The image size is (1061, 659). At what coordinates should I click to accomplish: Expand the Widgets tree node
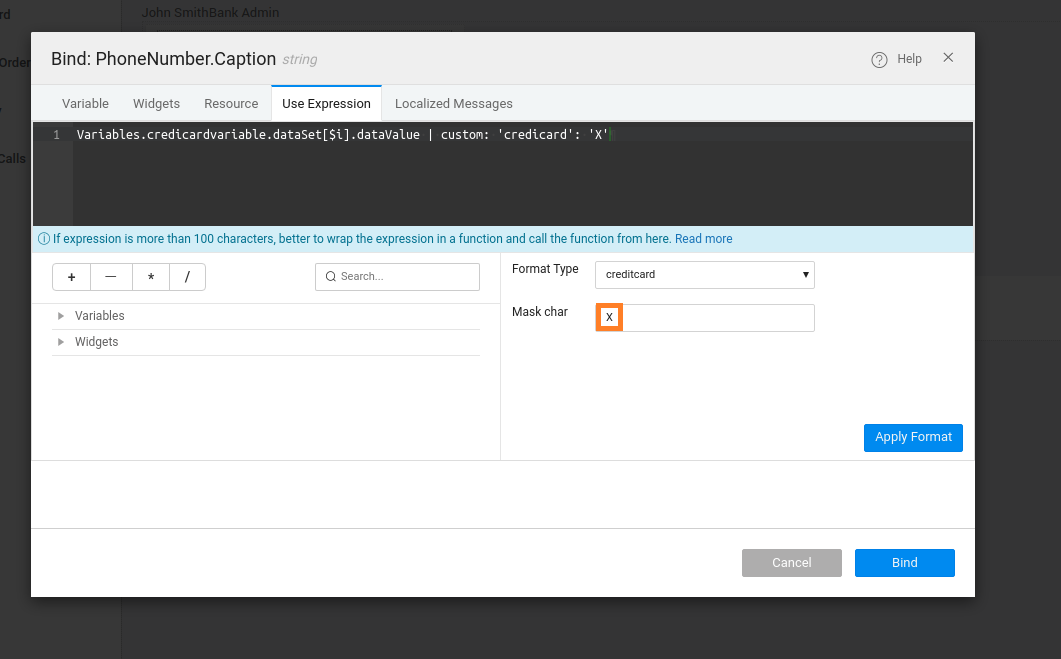[62, 342]
